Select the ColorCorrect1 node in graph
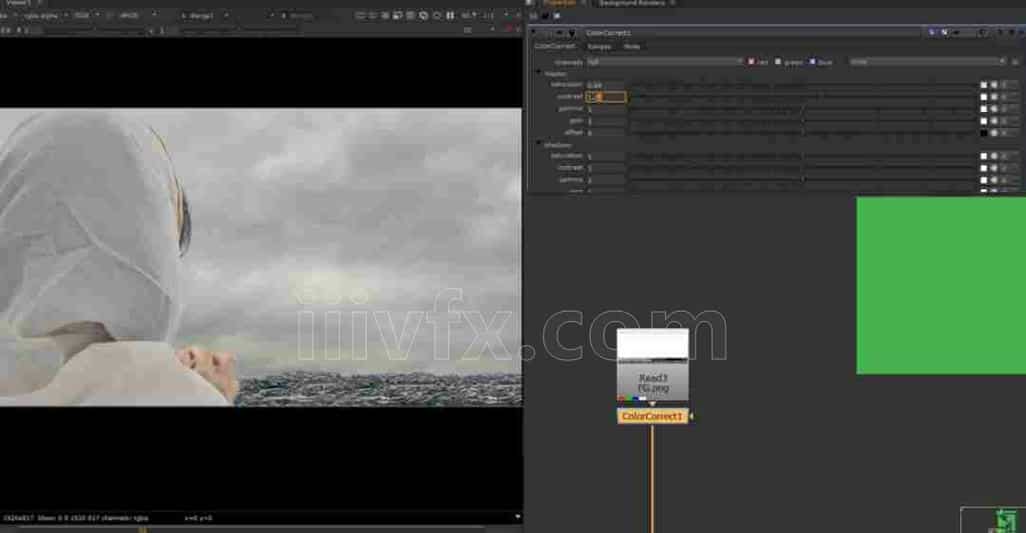Viewport: 1026px width, 533px height. [x=652, y=416]
